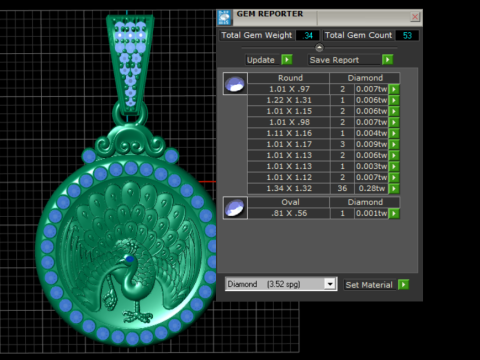Click green arrow for 1.22 X 1.31 row
This screenshot has height=360, width=480.
pyautogui.click(x=394, y=100)
